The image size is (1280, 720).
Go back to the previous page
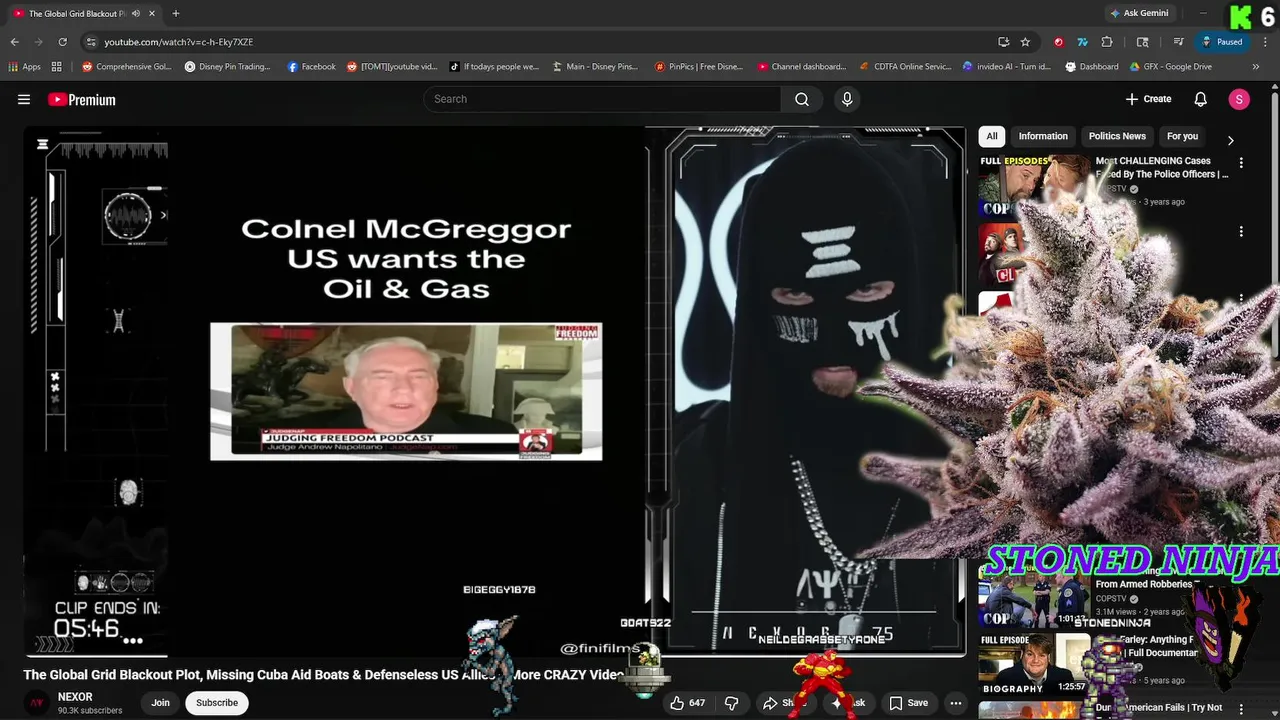(14, 42)
